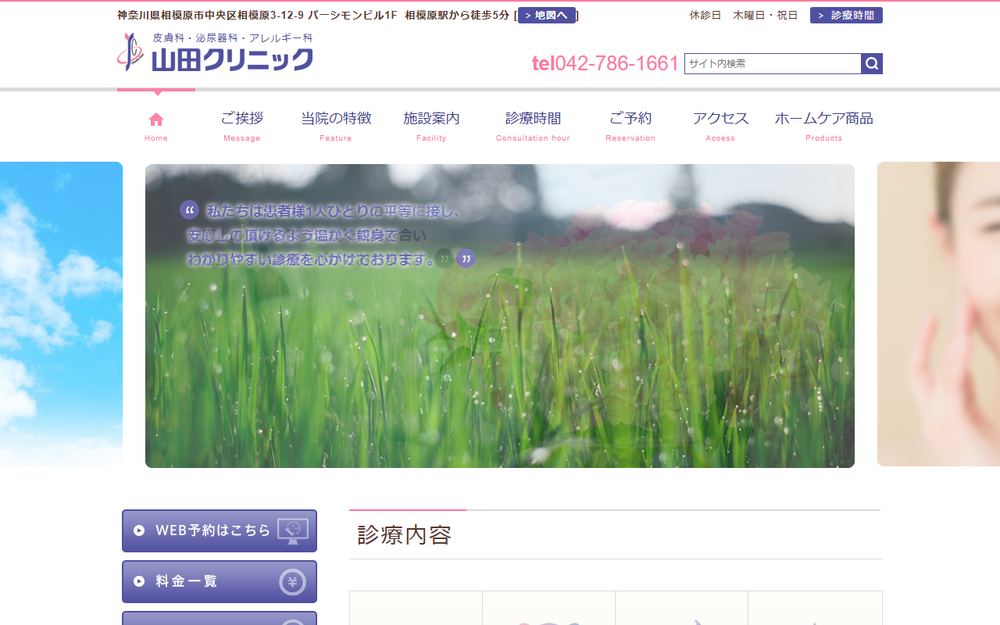Click the 地図へ map button
Screen dimensions: 1000x625
(547, 15)
